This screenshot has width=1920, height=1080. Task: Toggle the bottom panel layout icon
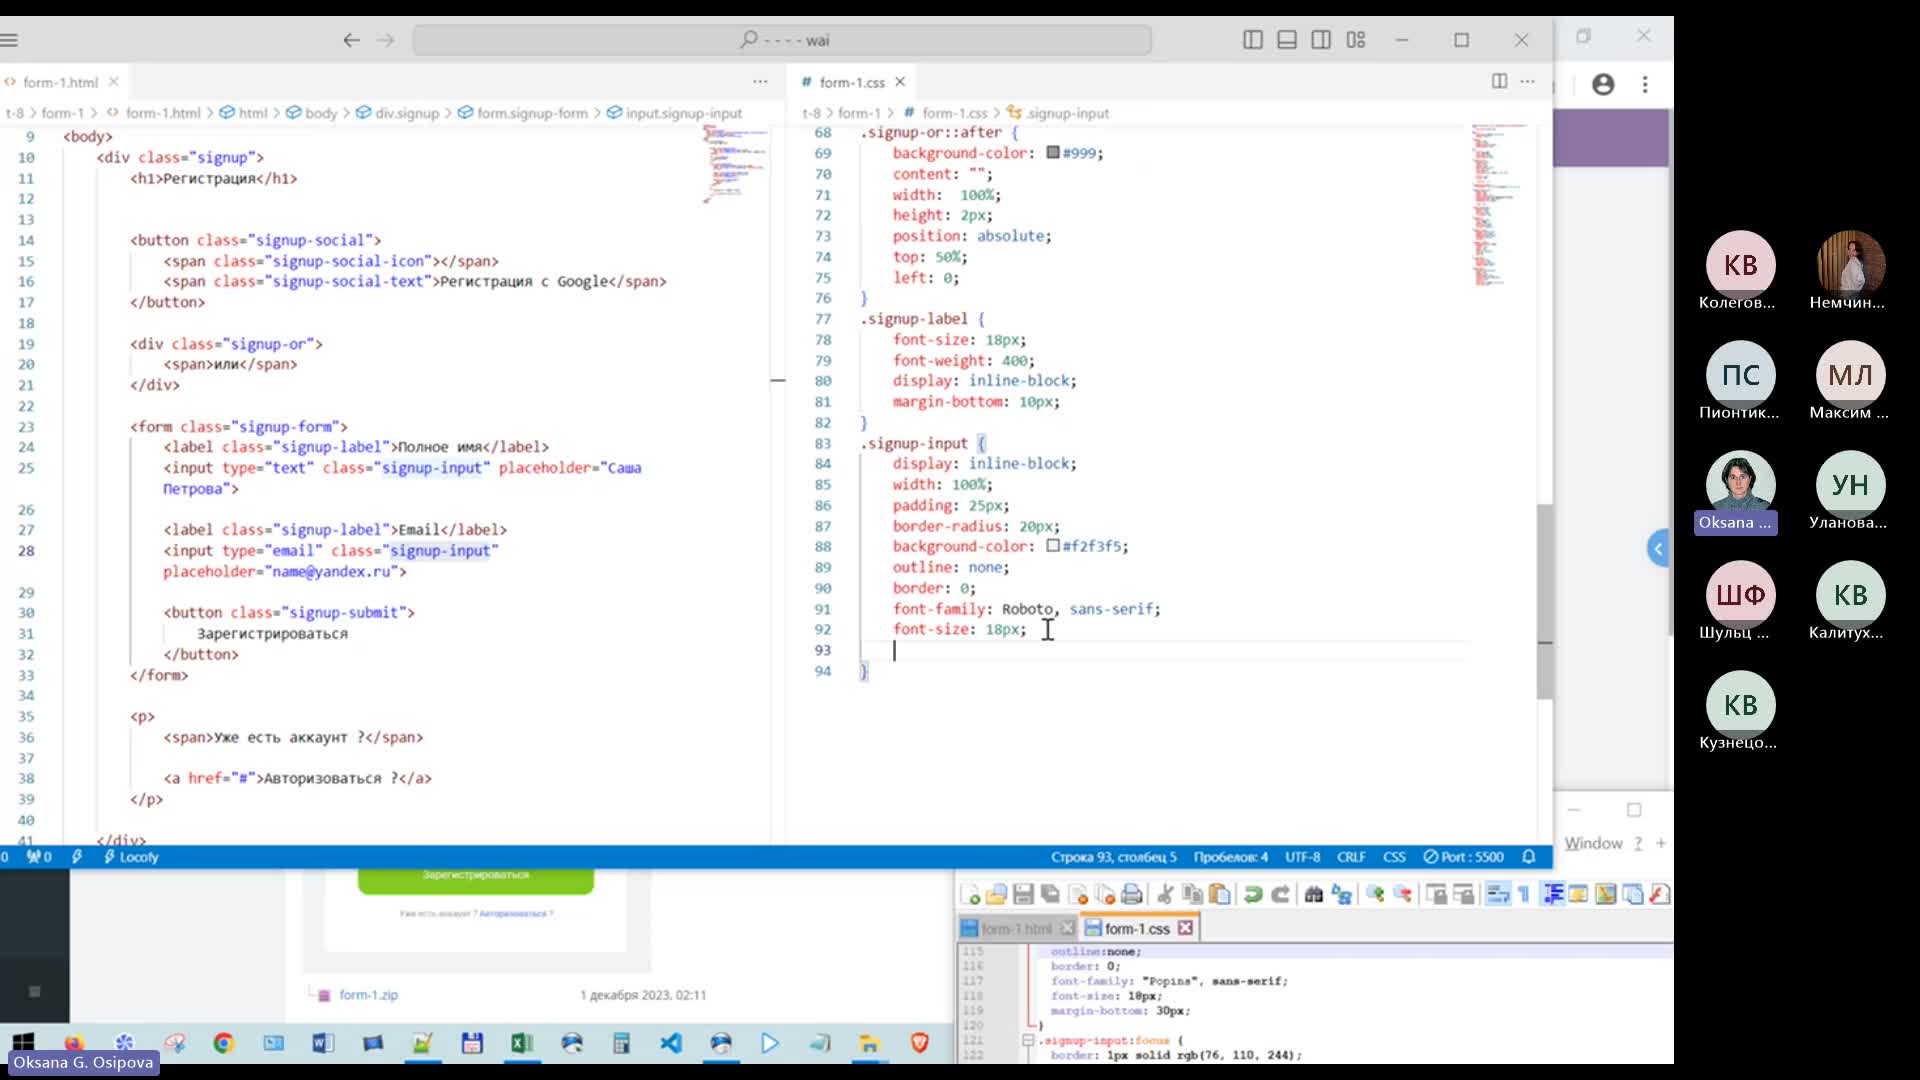click(x=1287, y=40)
